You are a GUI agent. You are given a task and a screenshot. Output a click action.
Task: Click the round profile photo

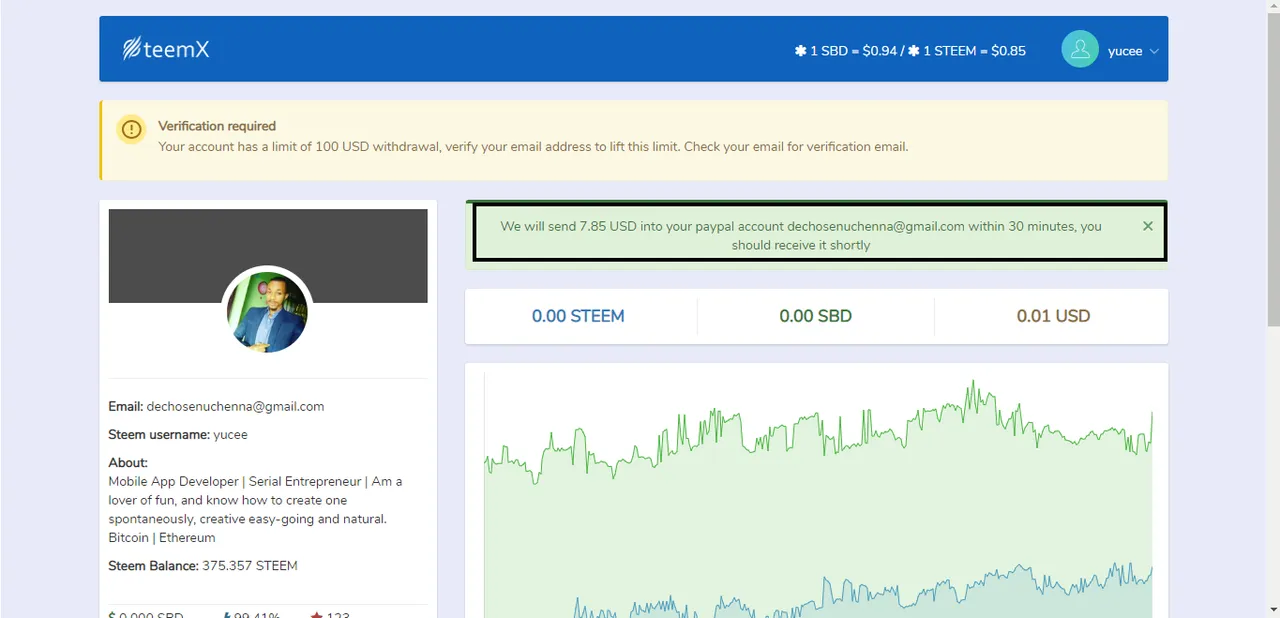(268, 312)
